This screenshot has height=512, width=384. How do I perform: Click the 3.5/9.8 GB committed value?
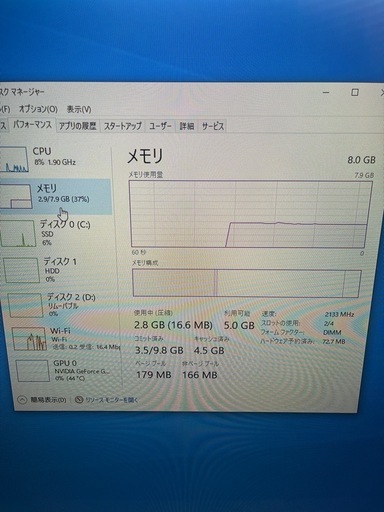click(159, 350)
